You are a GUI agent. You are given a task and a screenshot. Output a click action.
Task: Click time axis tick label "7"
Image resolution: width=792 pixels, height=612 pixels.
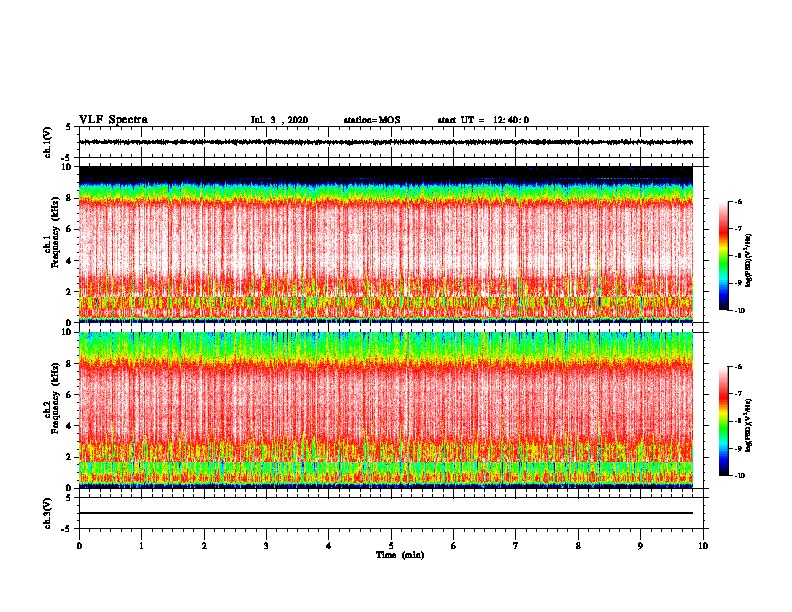click(x=516, y=546)
